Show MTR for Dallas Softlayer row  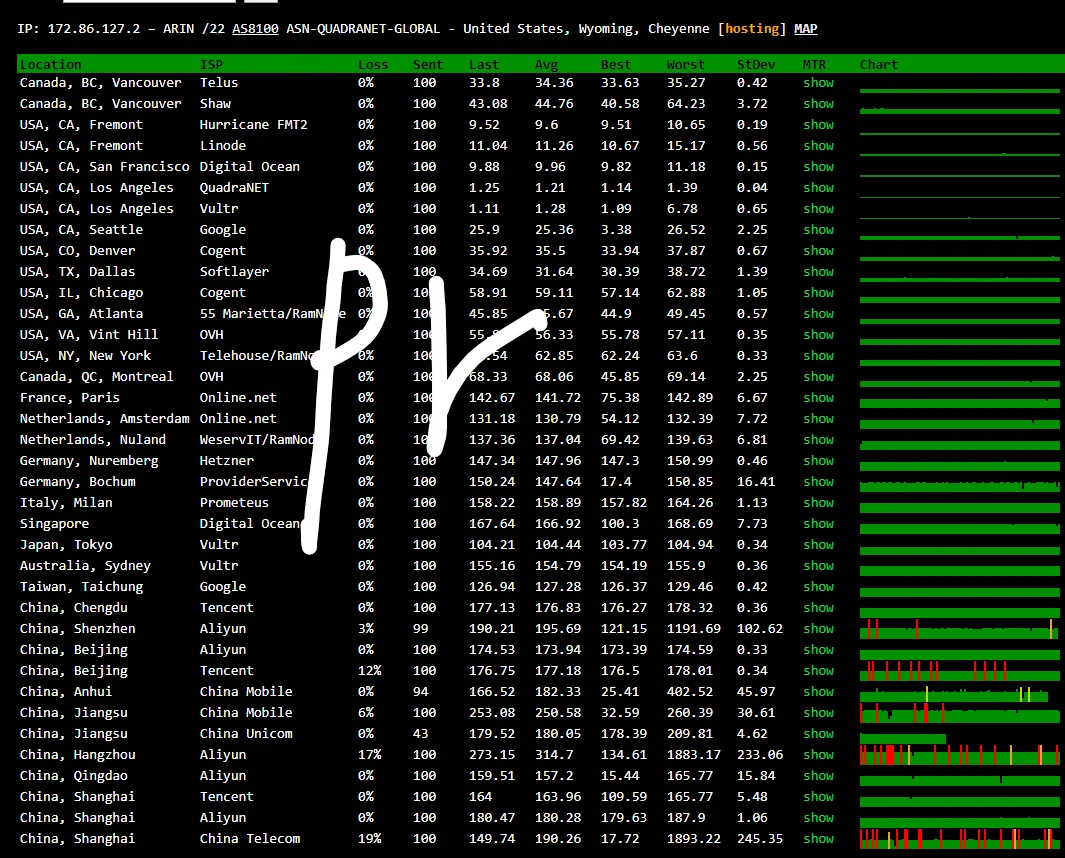tap(818, 272)
